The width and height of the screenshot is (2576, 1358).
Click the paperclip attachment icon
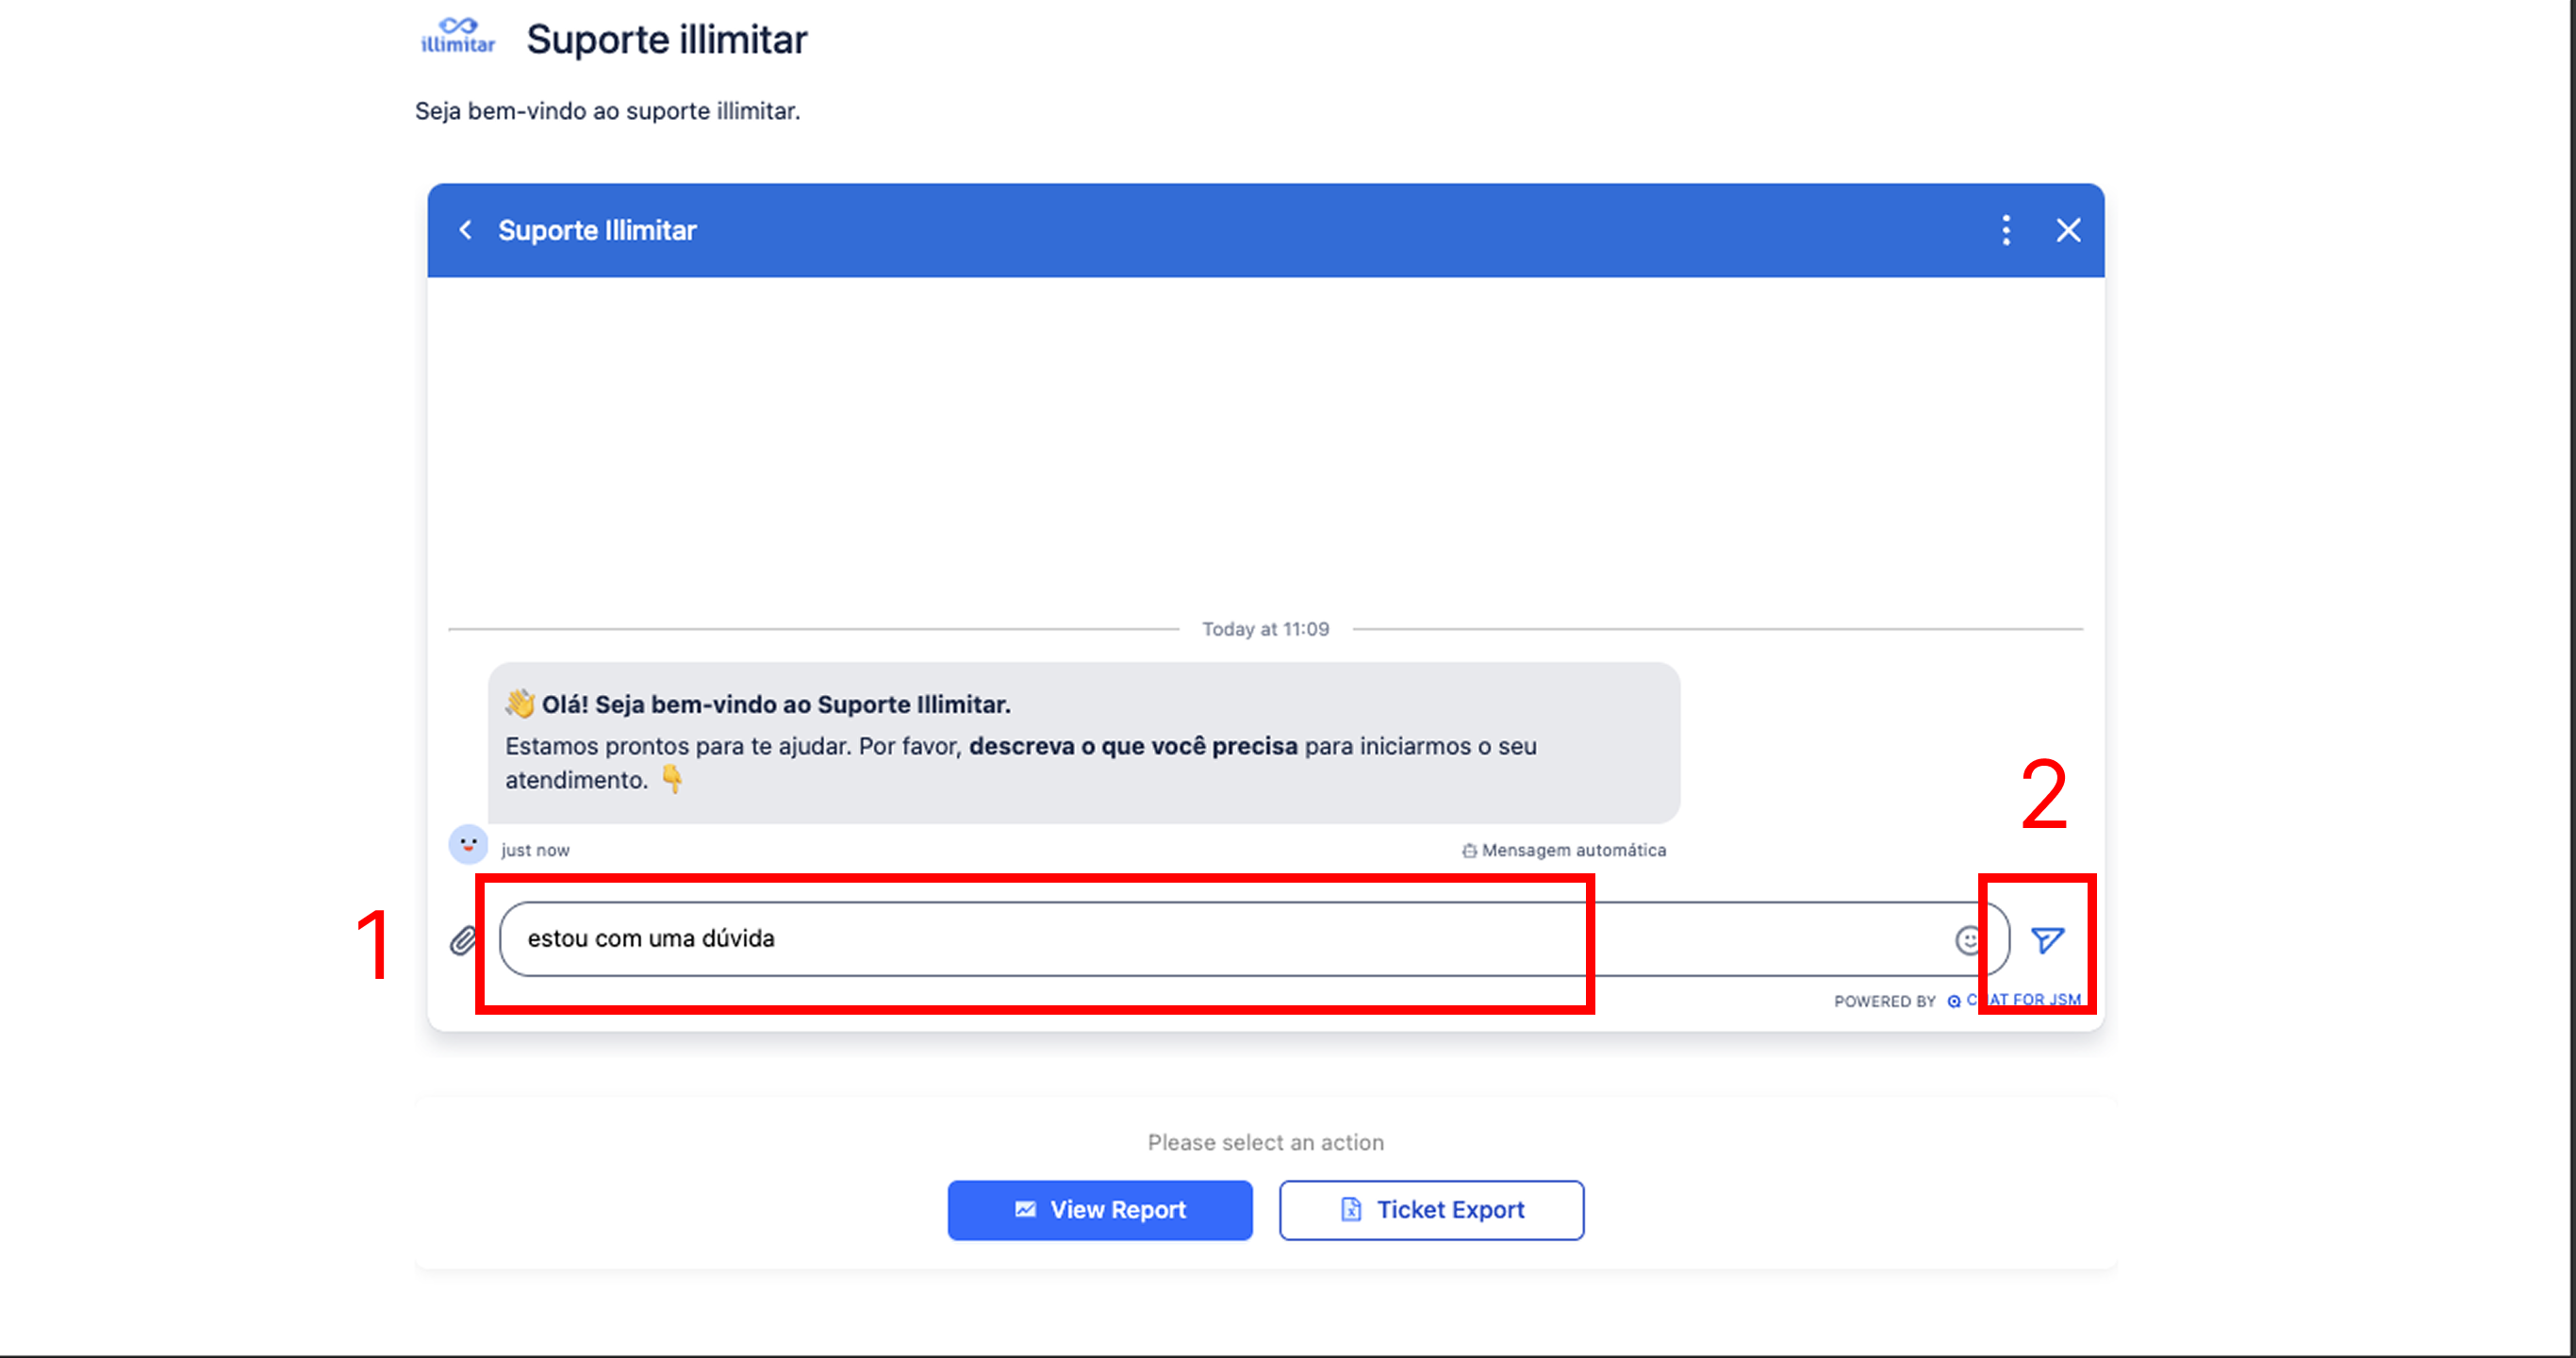(462, 940)
